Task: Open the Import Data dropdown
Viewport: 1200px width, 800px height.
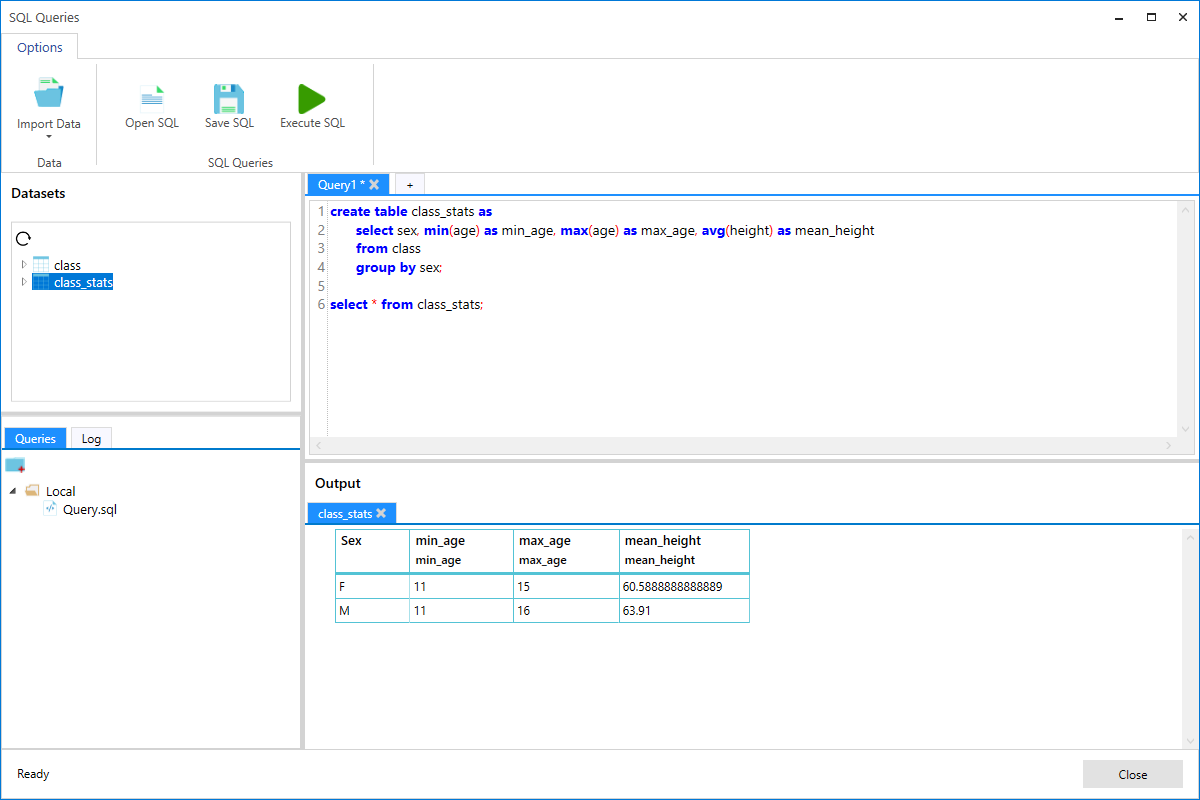Action: [49, 136]
